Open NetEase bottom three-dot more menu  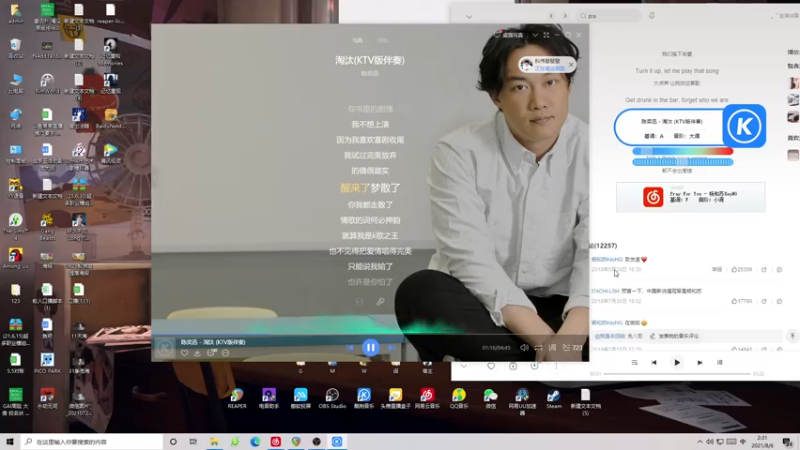click(x=556, y=366)
